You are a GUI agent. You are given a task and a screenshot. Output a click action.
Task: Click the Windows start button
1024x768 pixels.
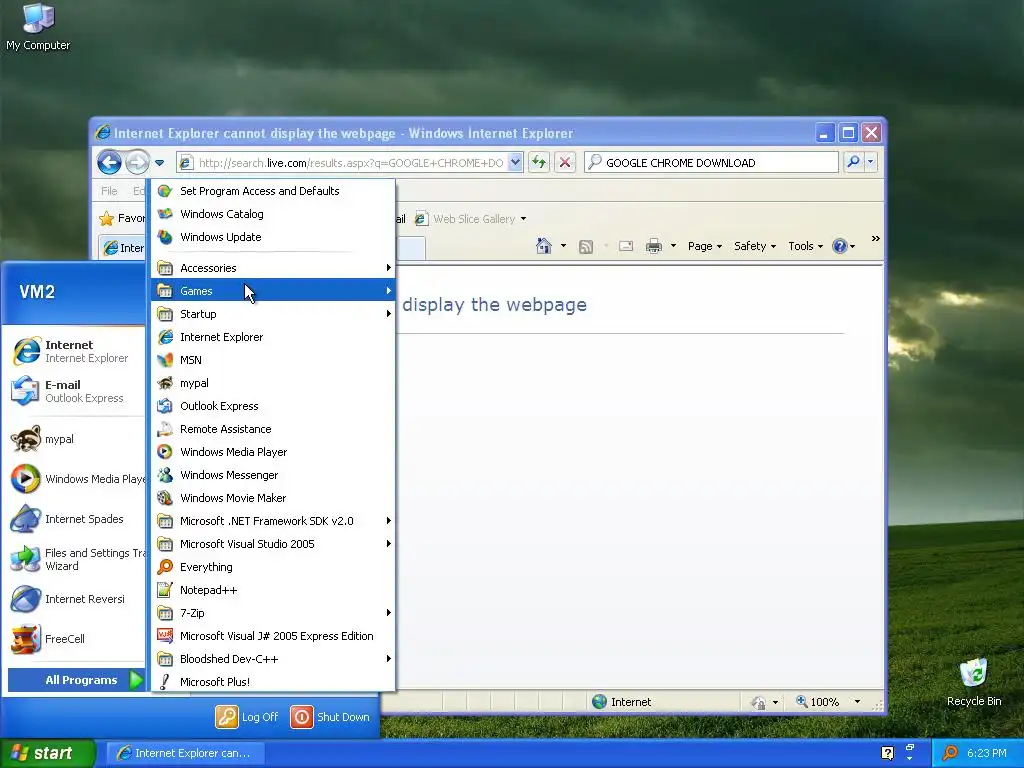tap(48, 753)
